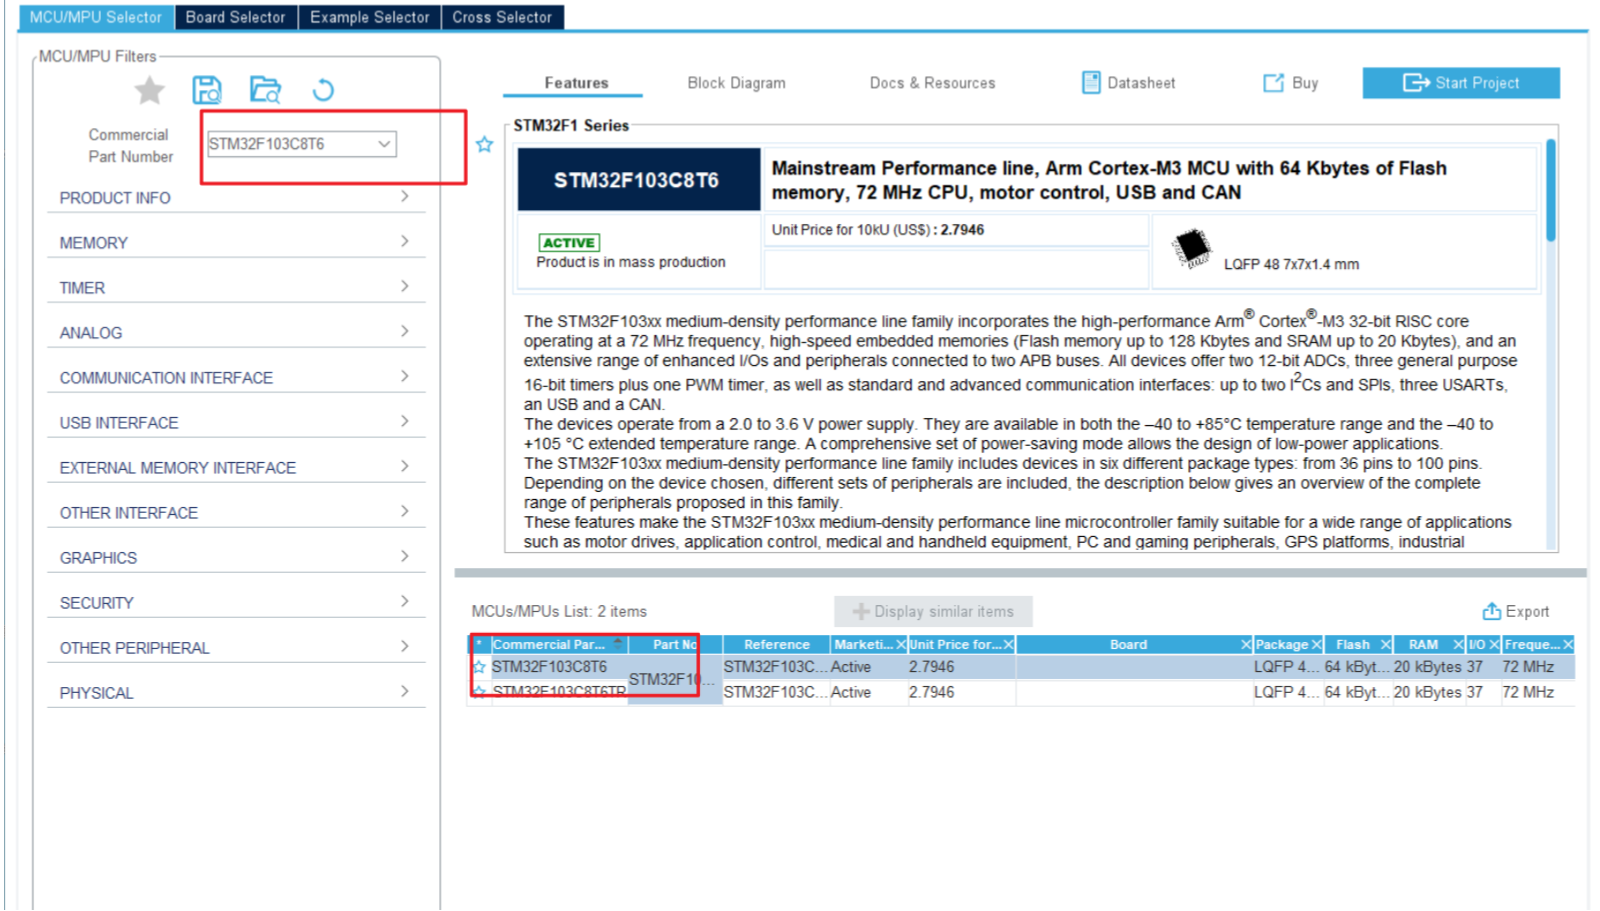The image size is (1600, 911).
Task: Remove the I/O column with its X
Action: (1494, 645)
